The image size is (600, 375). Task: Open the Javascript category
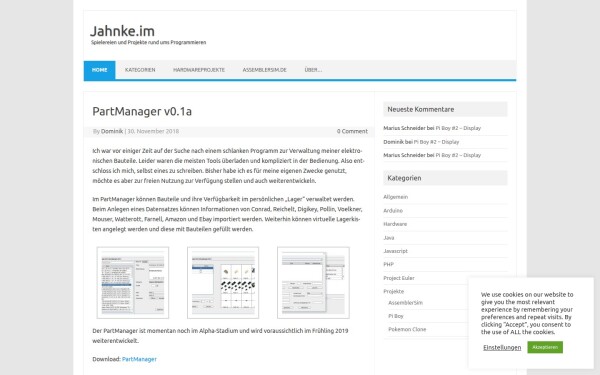pos(395,251)
